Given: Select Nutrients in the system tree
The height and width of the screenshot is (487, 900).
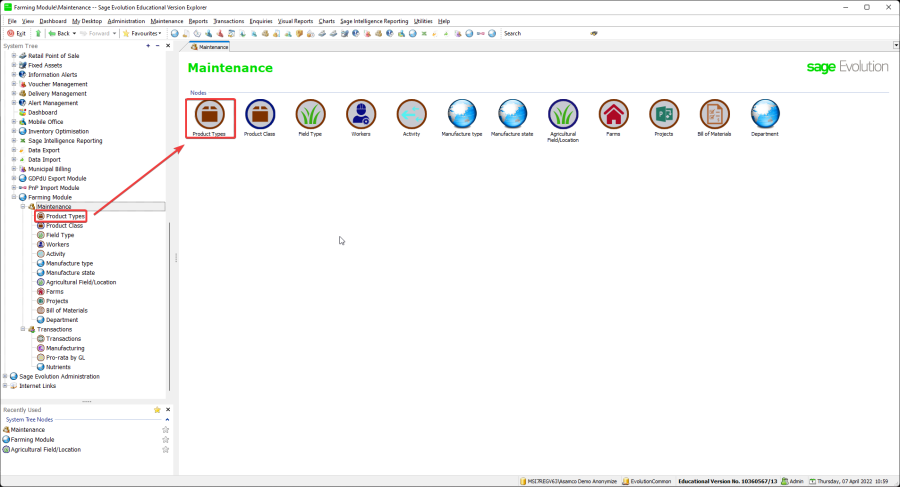Looking at the screenshot, I should tap(58, 366).
